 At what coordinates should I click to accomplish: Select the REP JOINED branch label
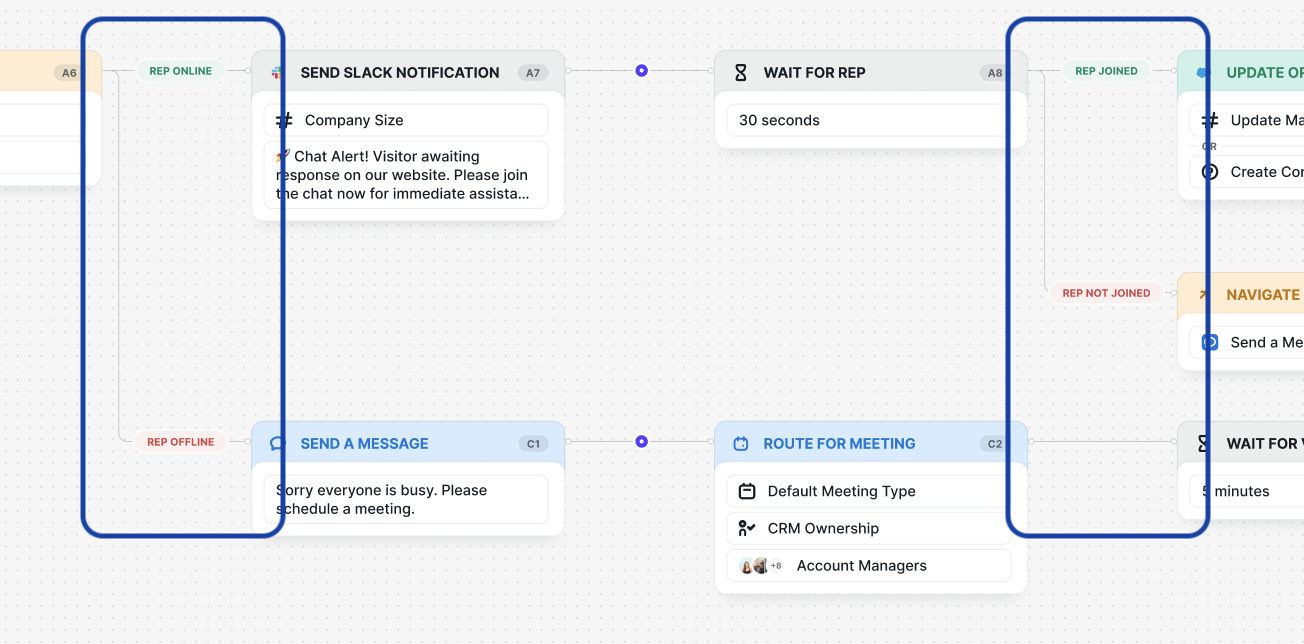pyautogui.click(x=1106, y=71)
